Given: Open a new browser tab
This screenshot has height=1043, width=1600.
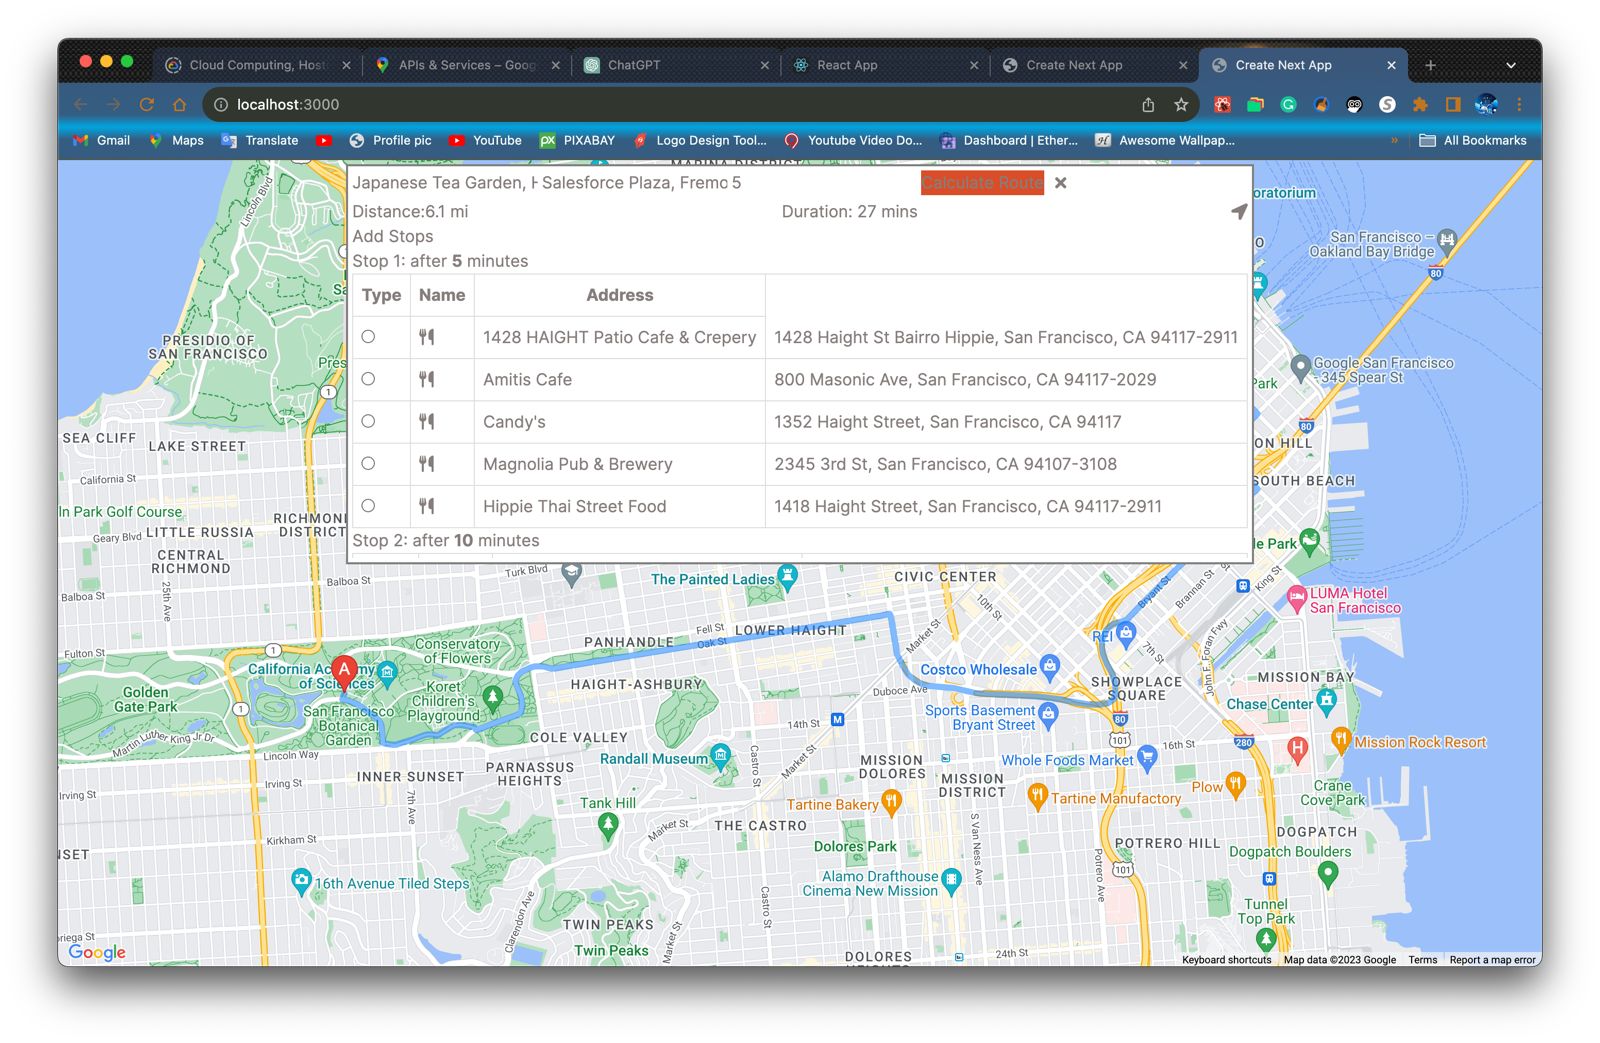Looking at the screenshot, I should (x=1431, y=65).
